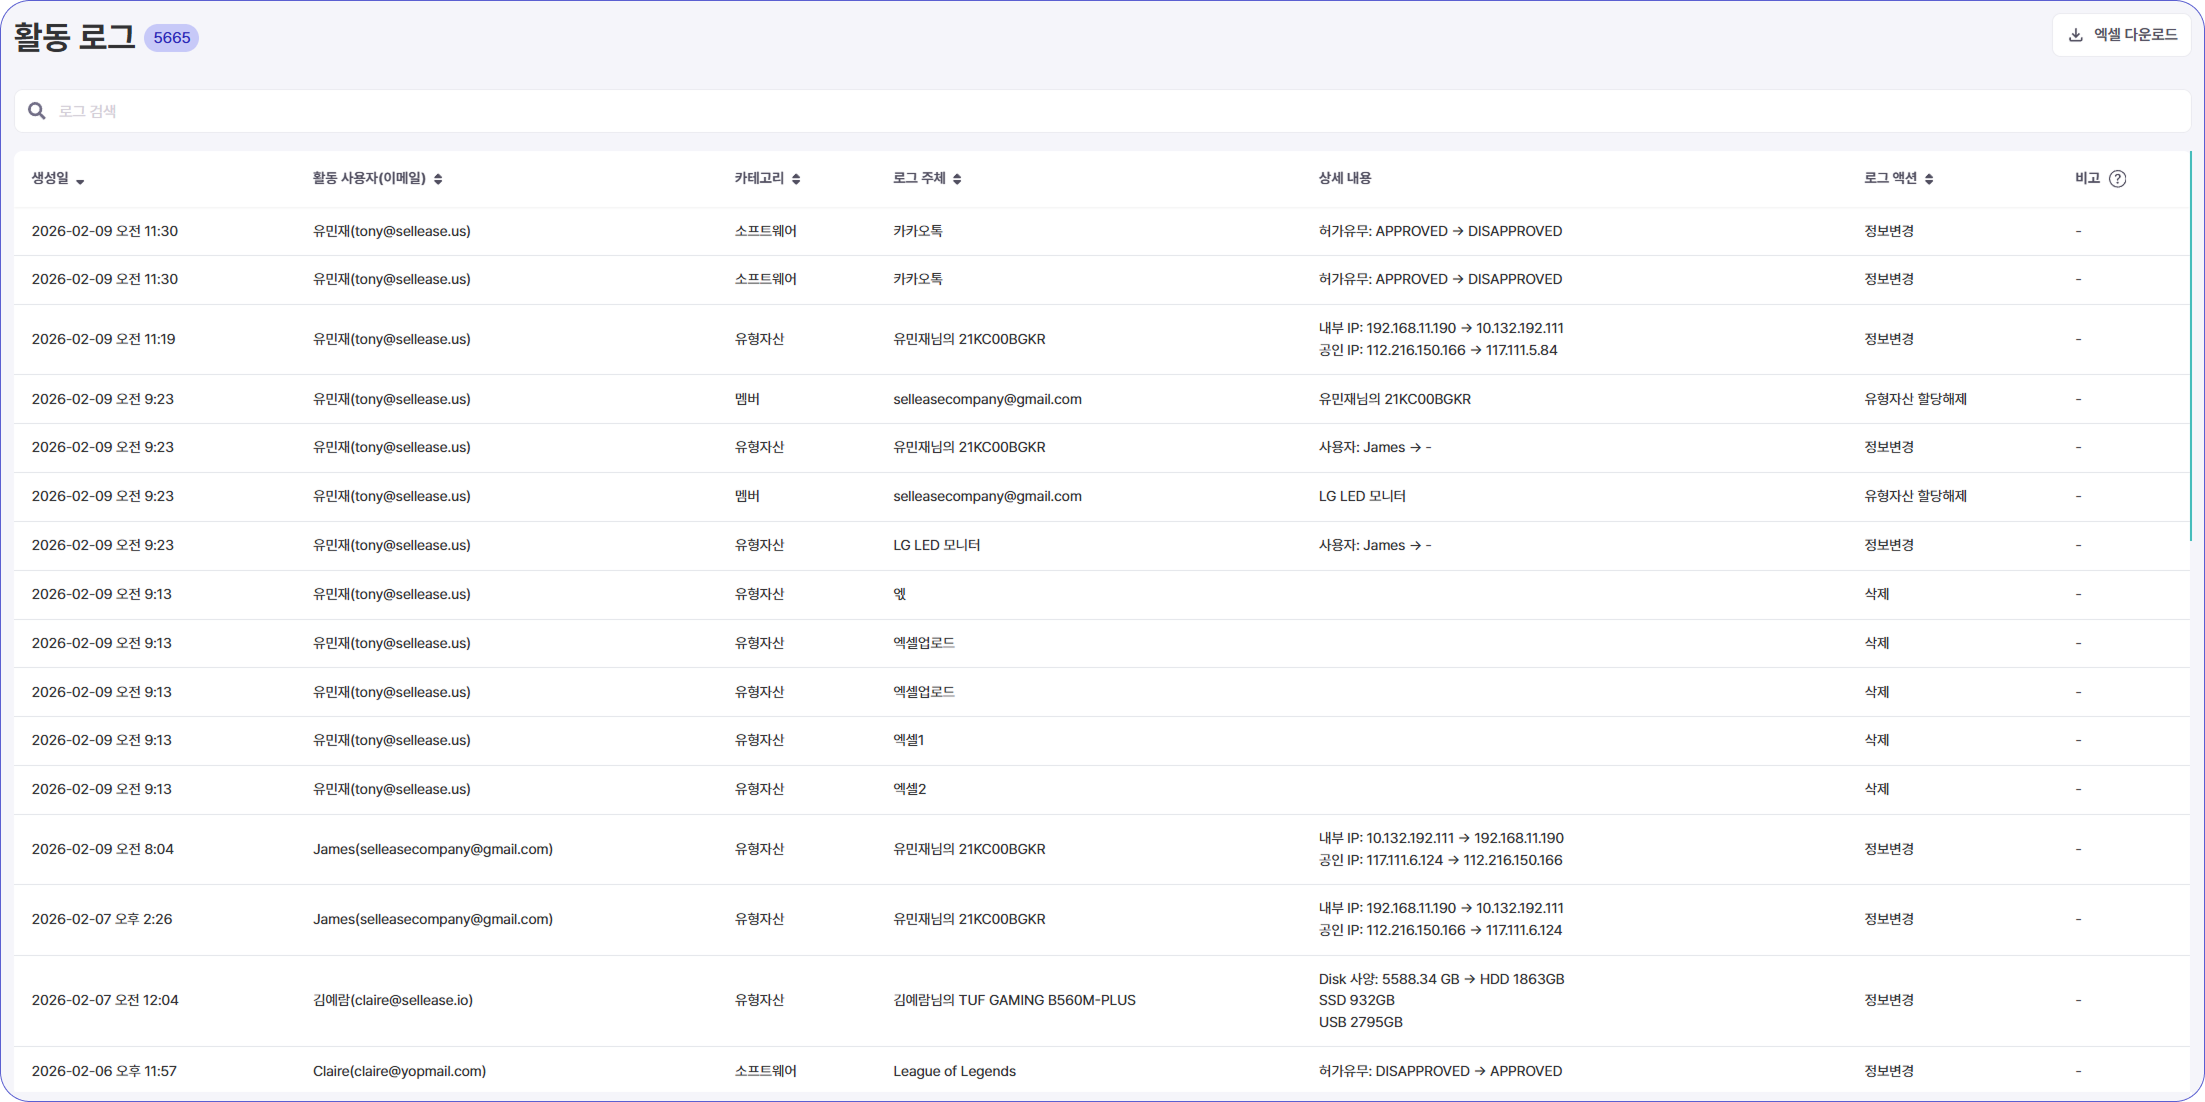Click selleasecompany@gmail.com in LG LED 모니터 row
This screenshot has width=2205, height=1102.
tap(987, 496)
